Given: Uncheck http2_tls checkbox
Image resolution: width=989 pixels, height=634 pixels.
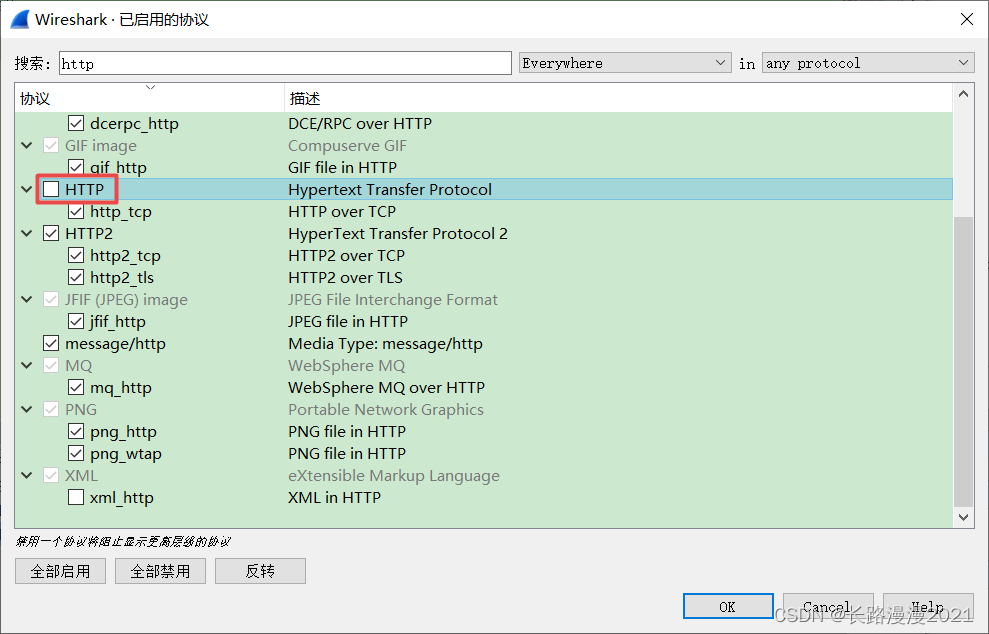Looking at the screenshot, I should coord(76,278).
